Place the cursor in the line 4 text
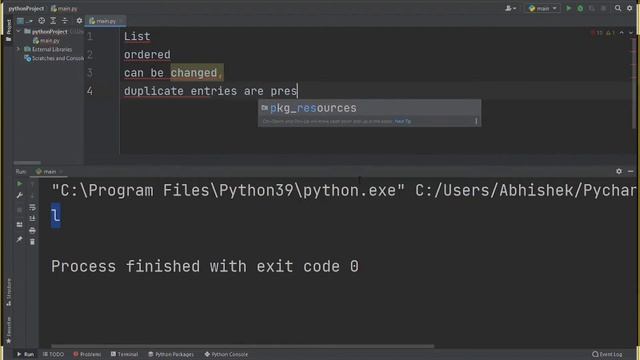Screen dimensions: 640x360 pyautogui.click(x=211, y=91)
